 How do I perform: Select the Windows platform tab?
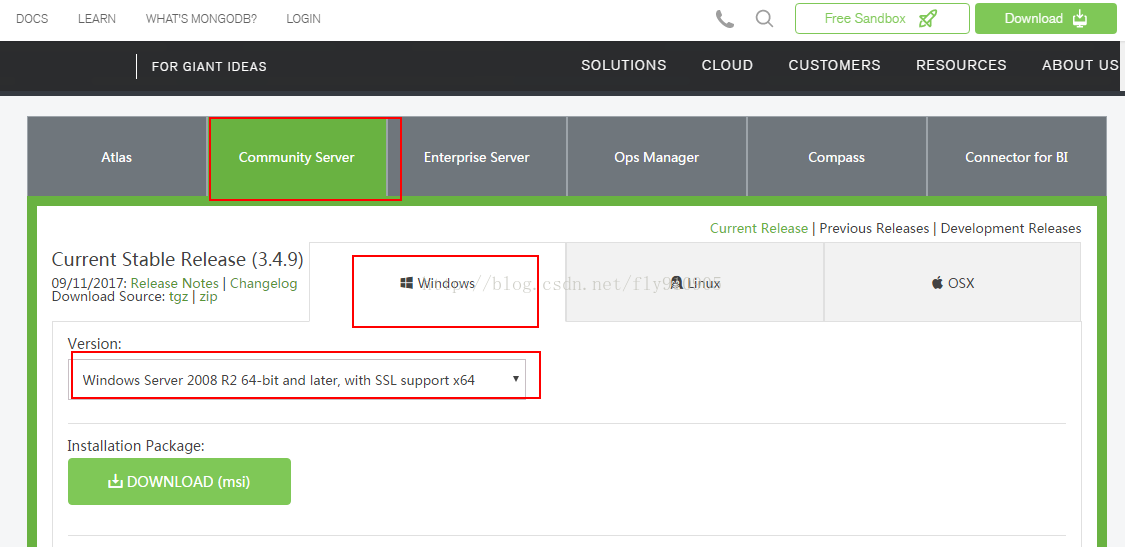pos(438,283)
